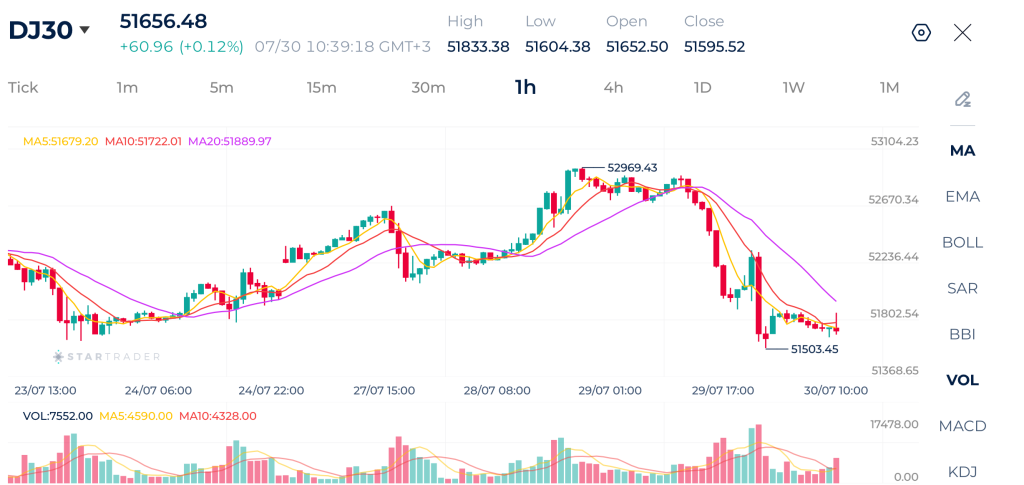Screen dimensions: 1024x485
Task: Turn on the SAR indicator
Action: tap(963, 288)
